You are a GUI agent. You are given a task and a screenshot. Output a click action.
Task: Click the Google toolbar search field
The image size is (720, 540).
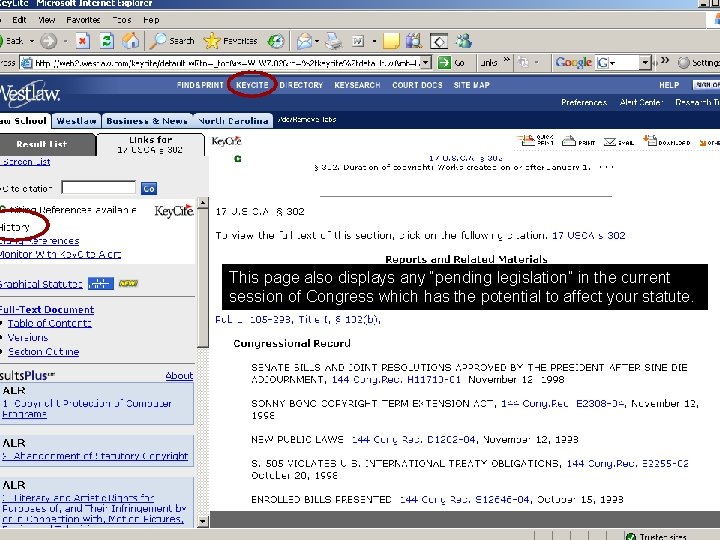point(629,62)
